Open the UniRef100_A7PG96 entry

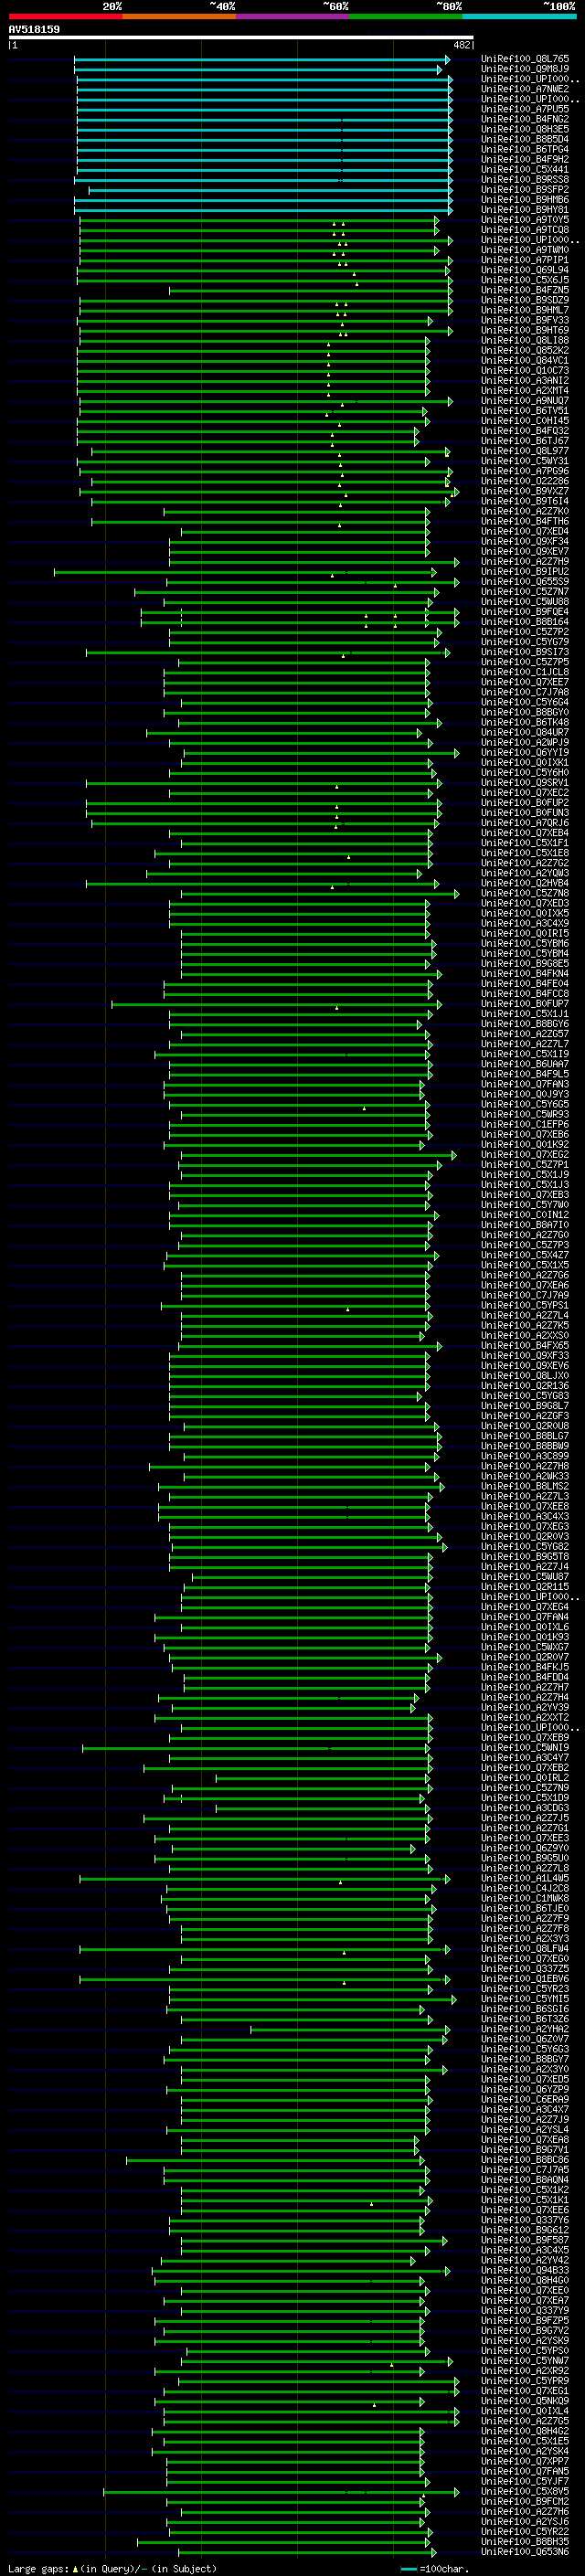[525, 472]
